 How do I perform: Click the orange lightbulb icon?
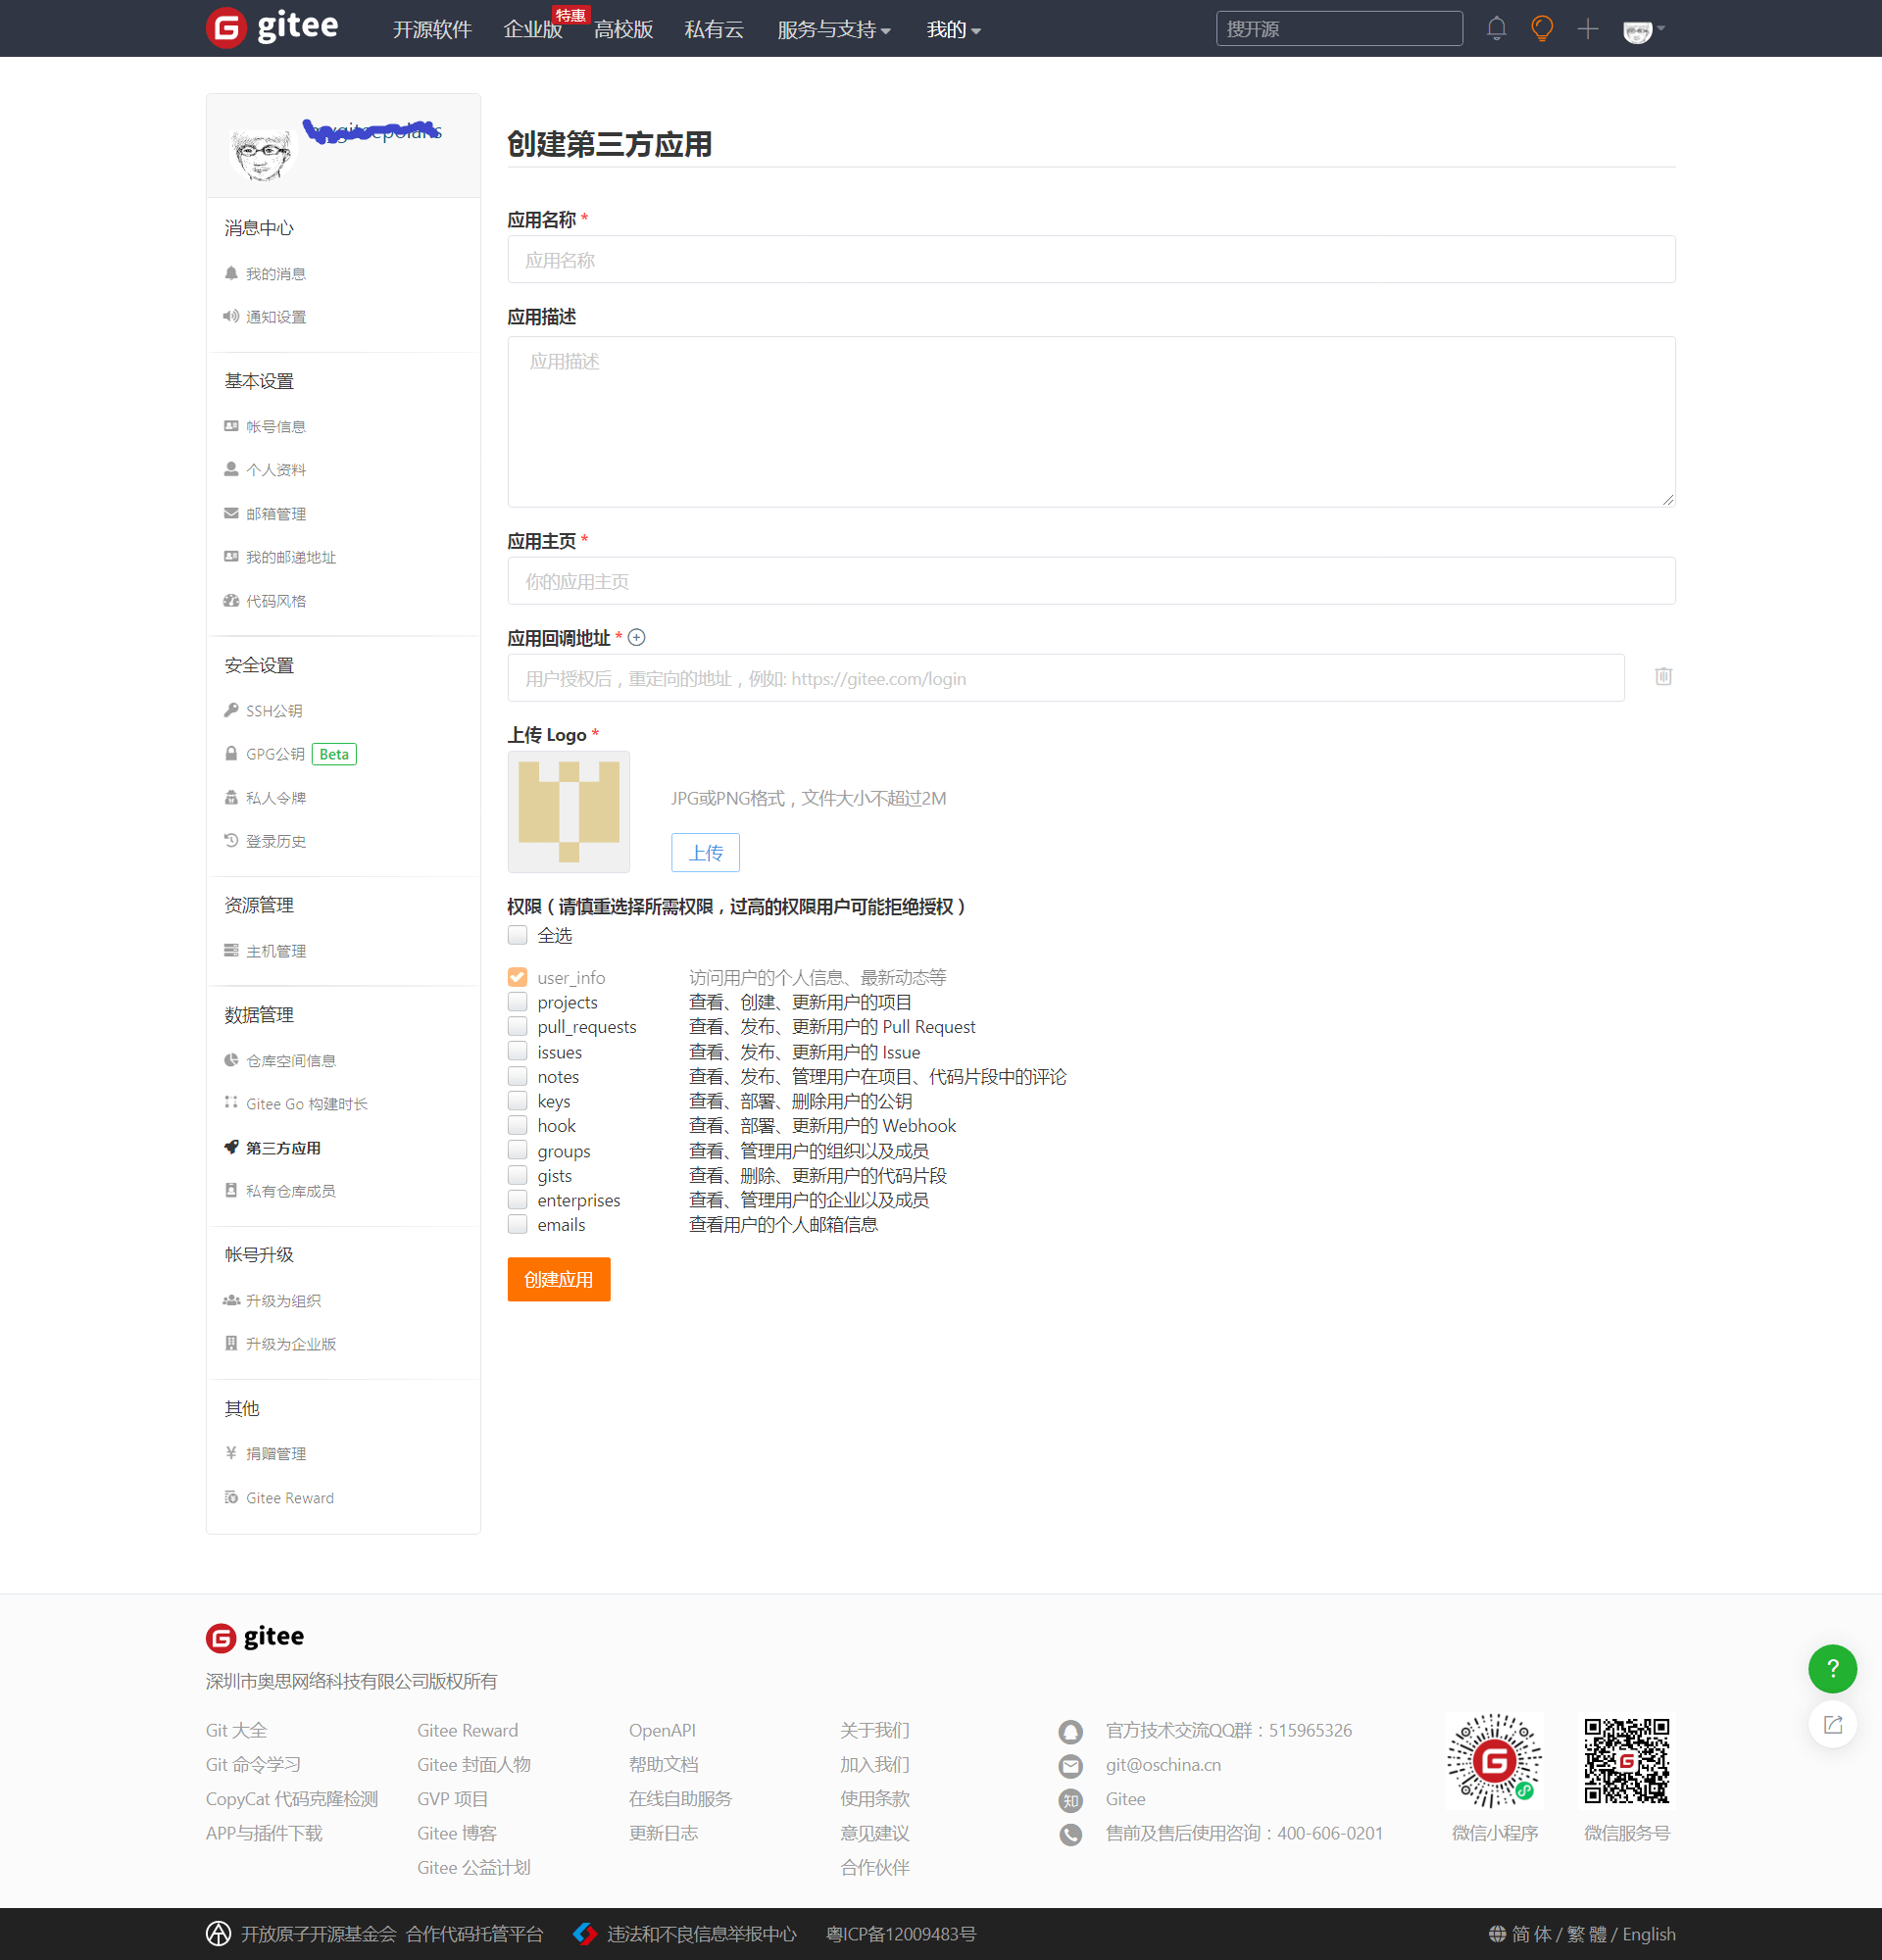pyautogui.click(x=1542, y=29)
